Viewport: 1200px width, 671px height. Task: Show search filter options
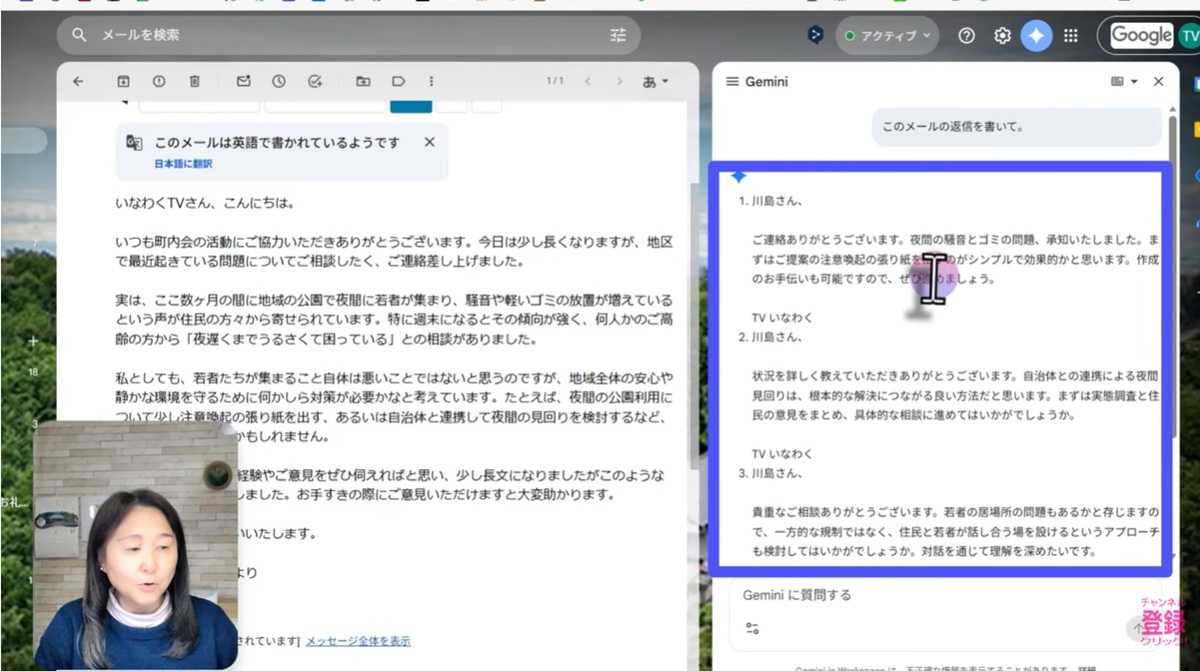point(618,35)
